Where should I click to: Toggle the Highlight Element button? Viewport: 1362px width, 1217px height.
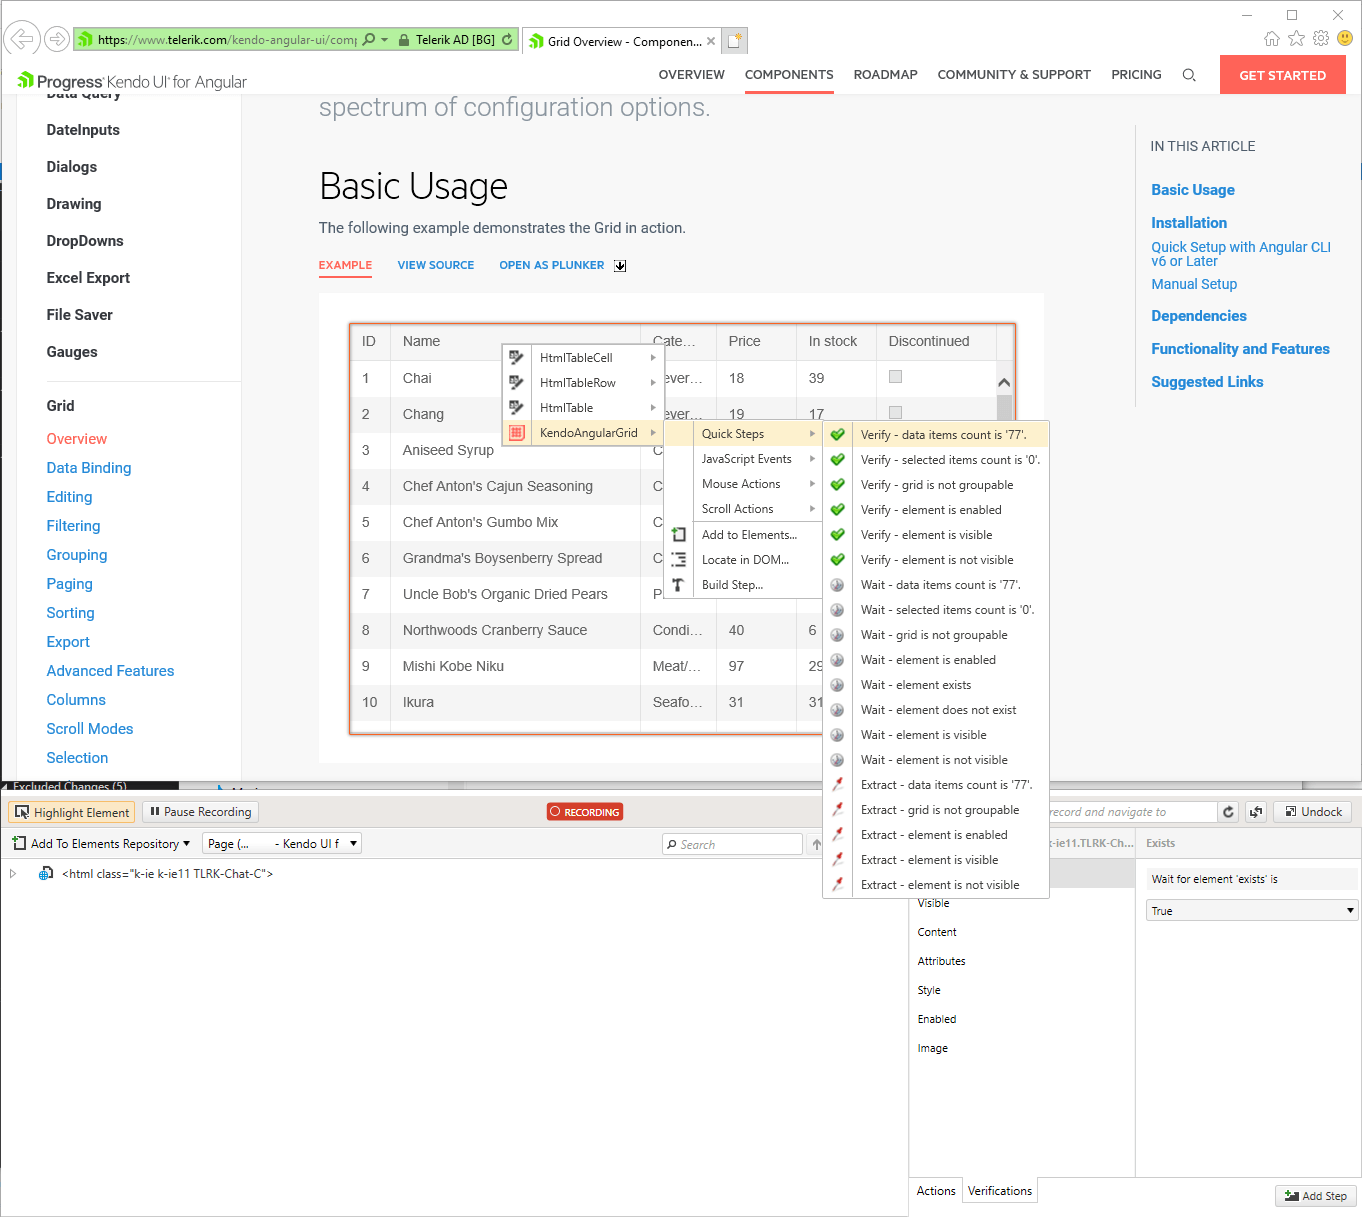tap(72, 812)
